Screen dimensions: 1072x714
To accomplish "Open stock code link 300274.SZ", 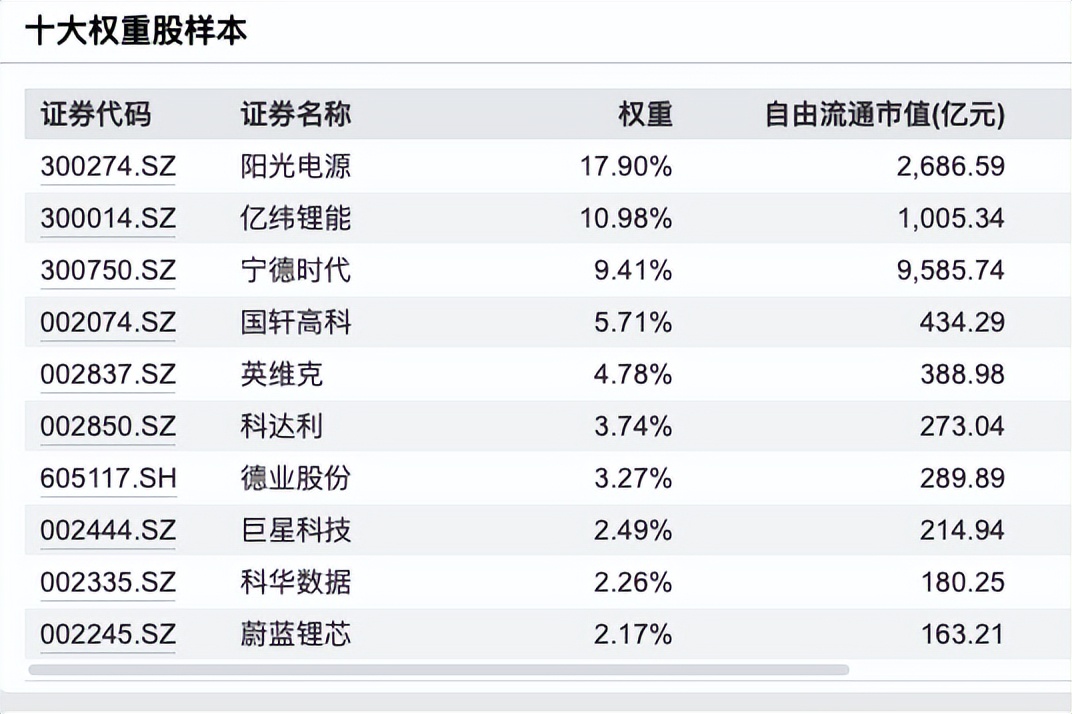I will click(x=108, y=166).
